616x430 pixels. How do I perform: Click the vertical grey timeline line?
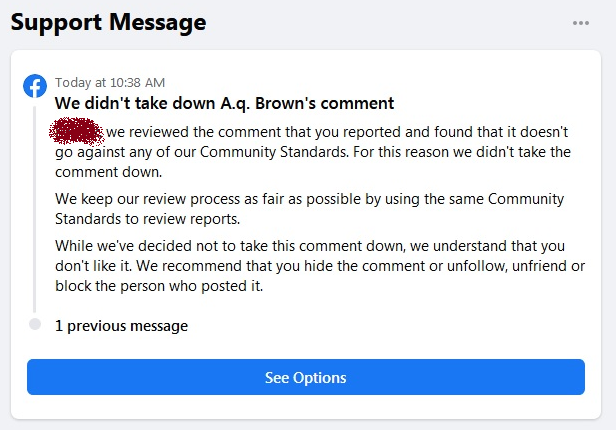point(35,209)
